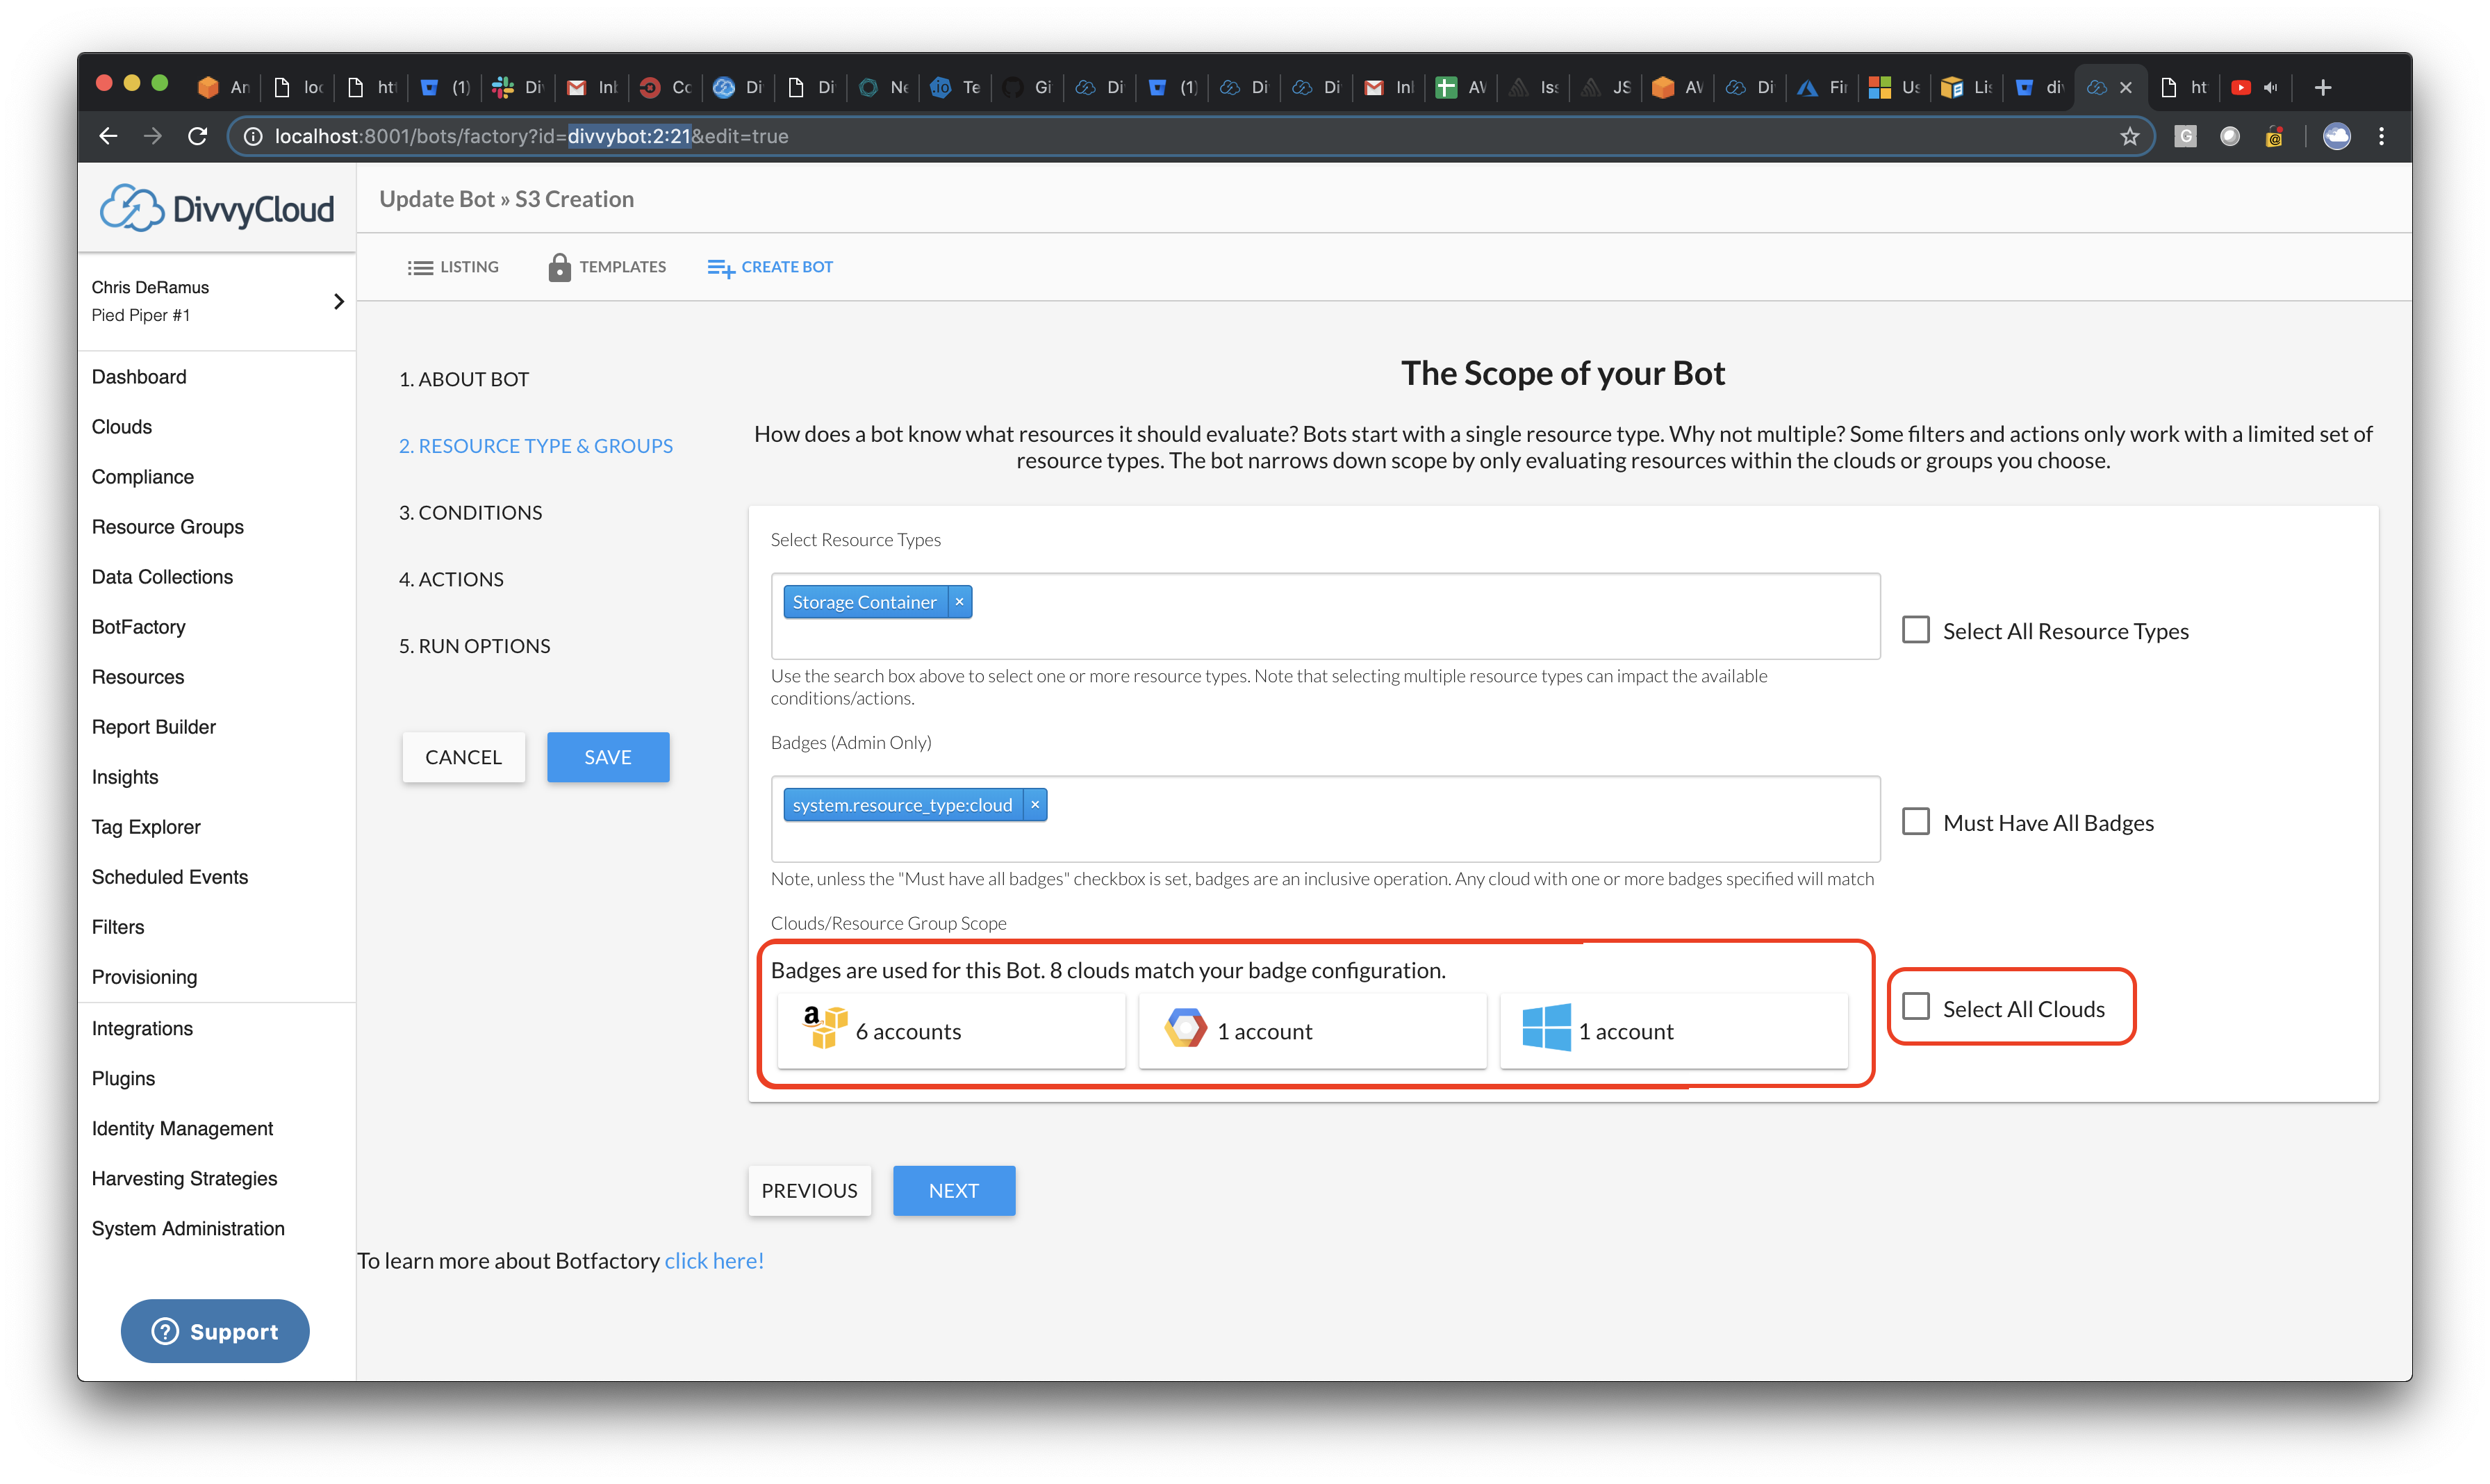2490x1484 pixels.
Task: Click the AWS 6 accounts card icon
Action: click(825, 1028)
